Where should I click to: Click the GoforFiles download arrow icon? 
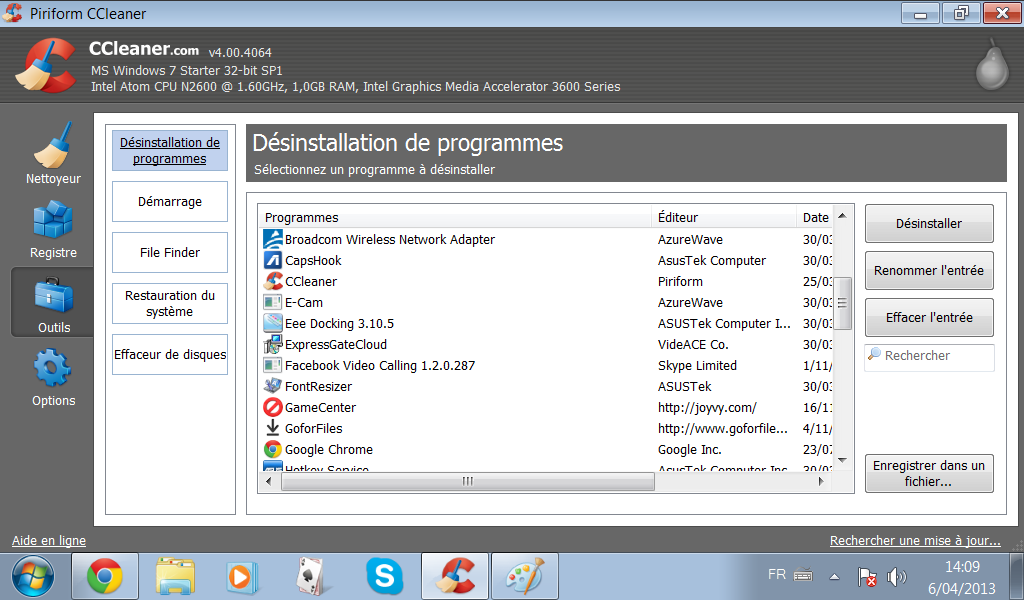click(x=272, y=428)
